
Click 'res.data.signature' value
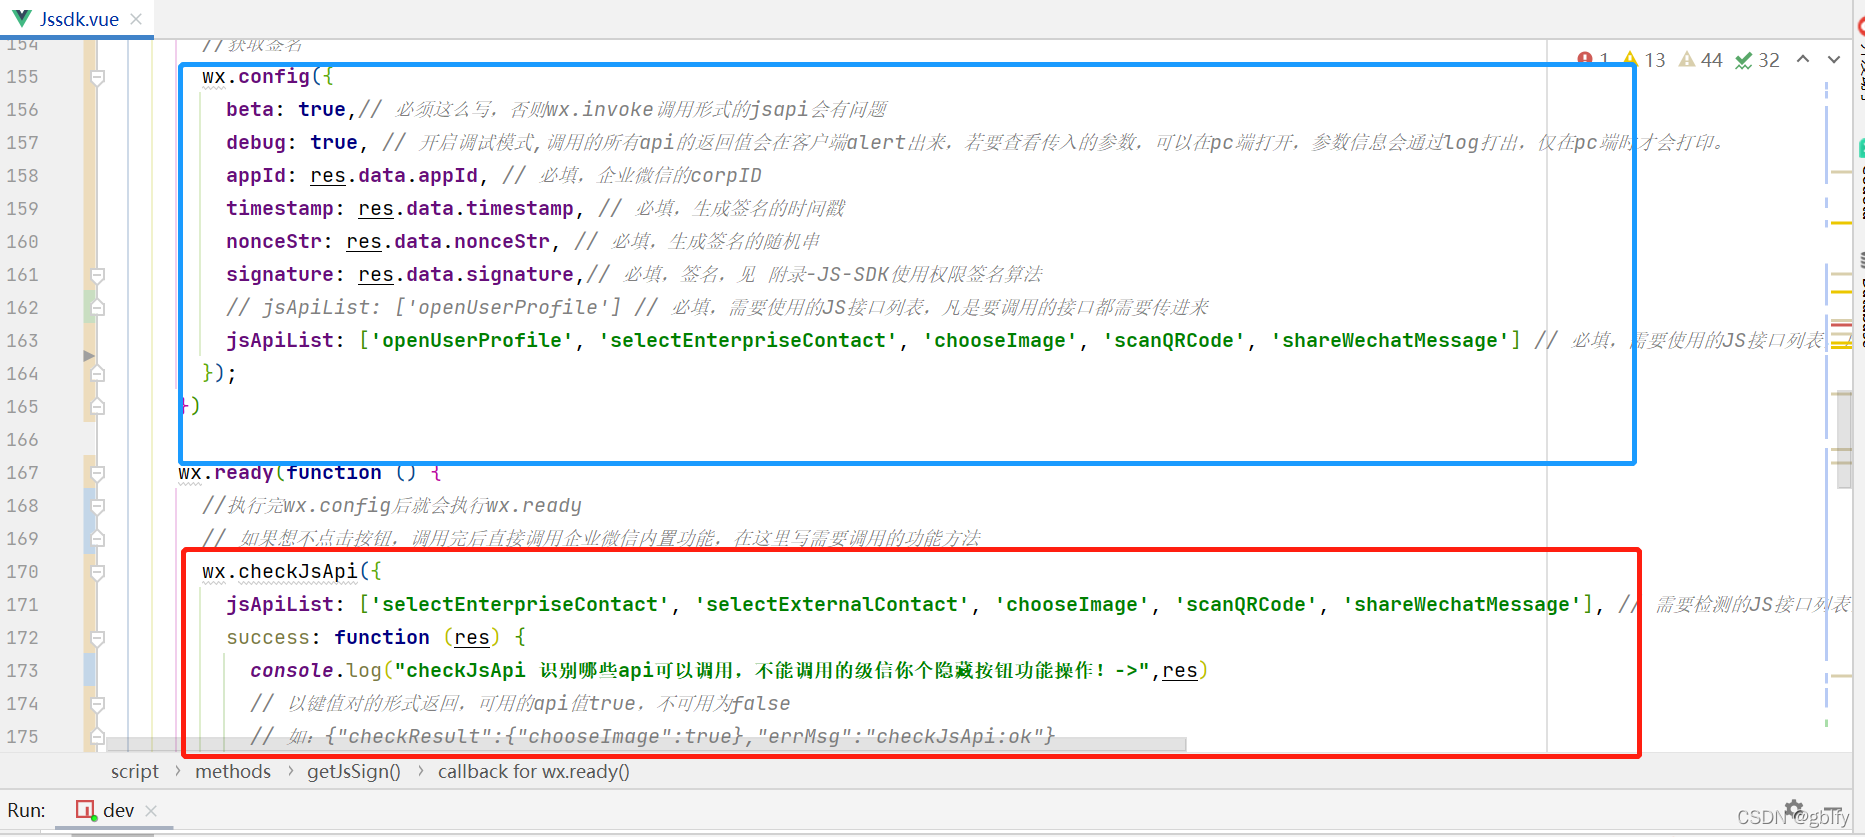[466, 275]
